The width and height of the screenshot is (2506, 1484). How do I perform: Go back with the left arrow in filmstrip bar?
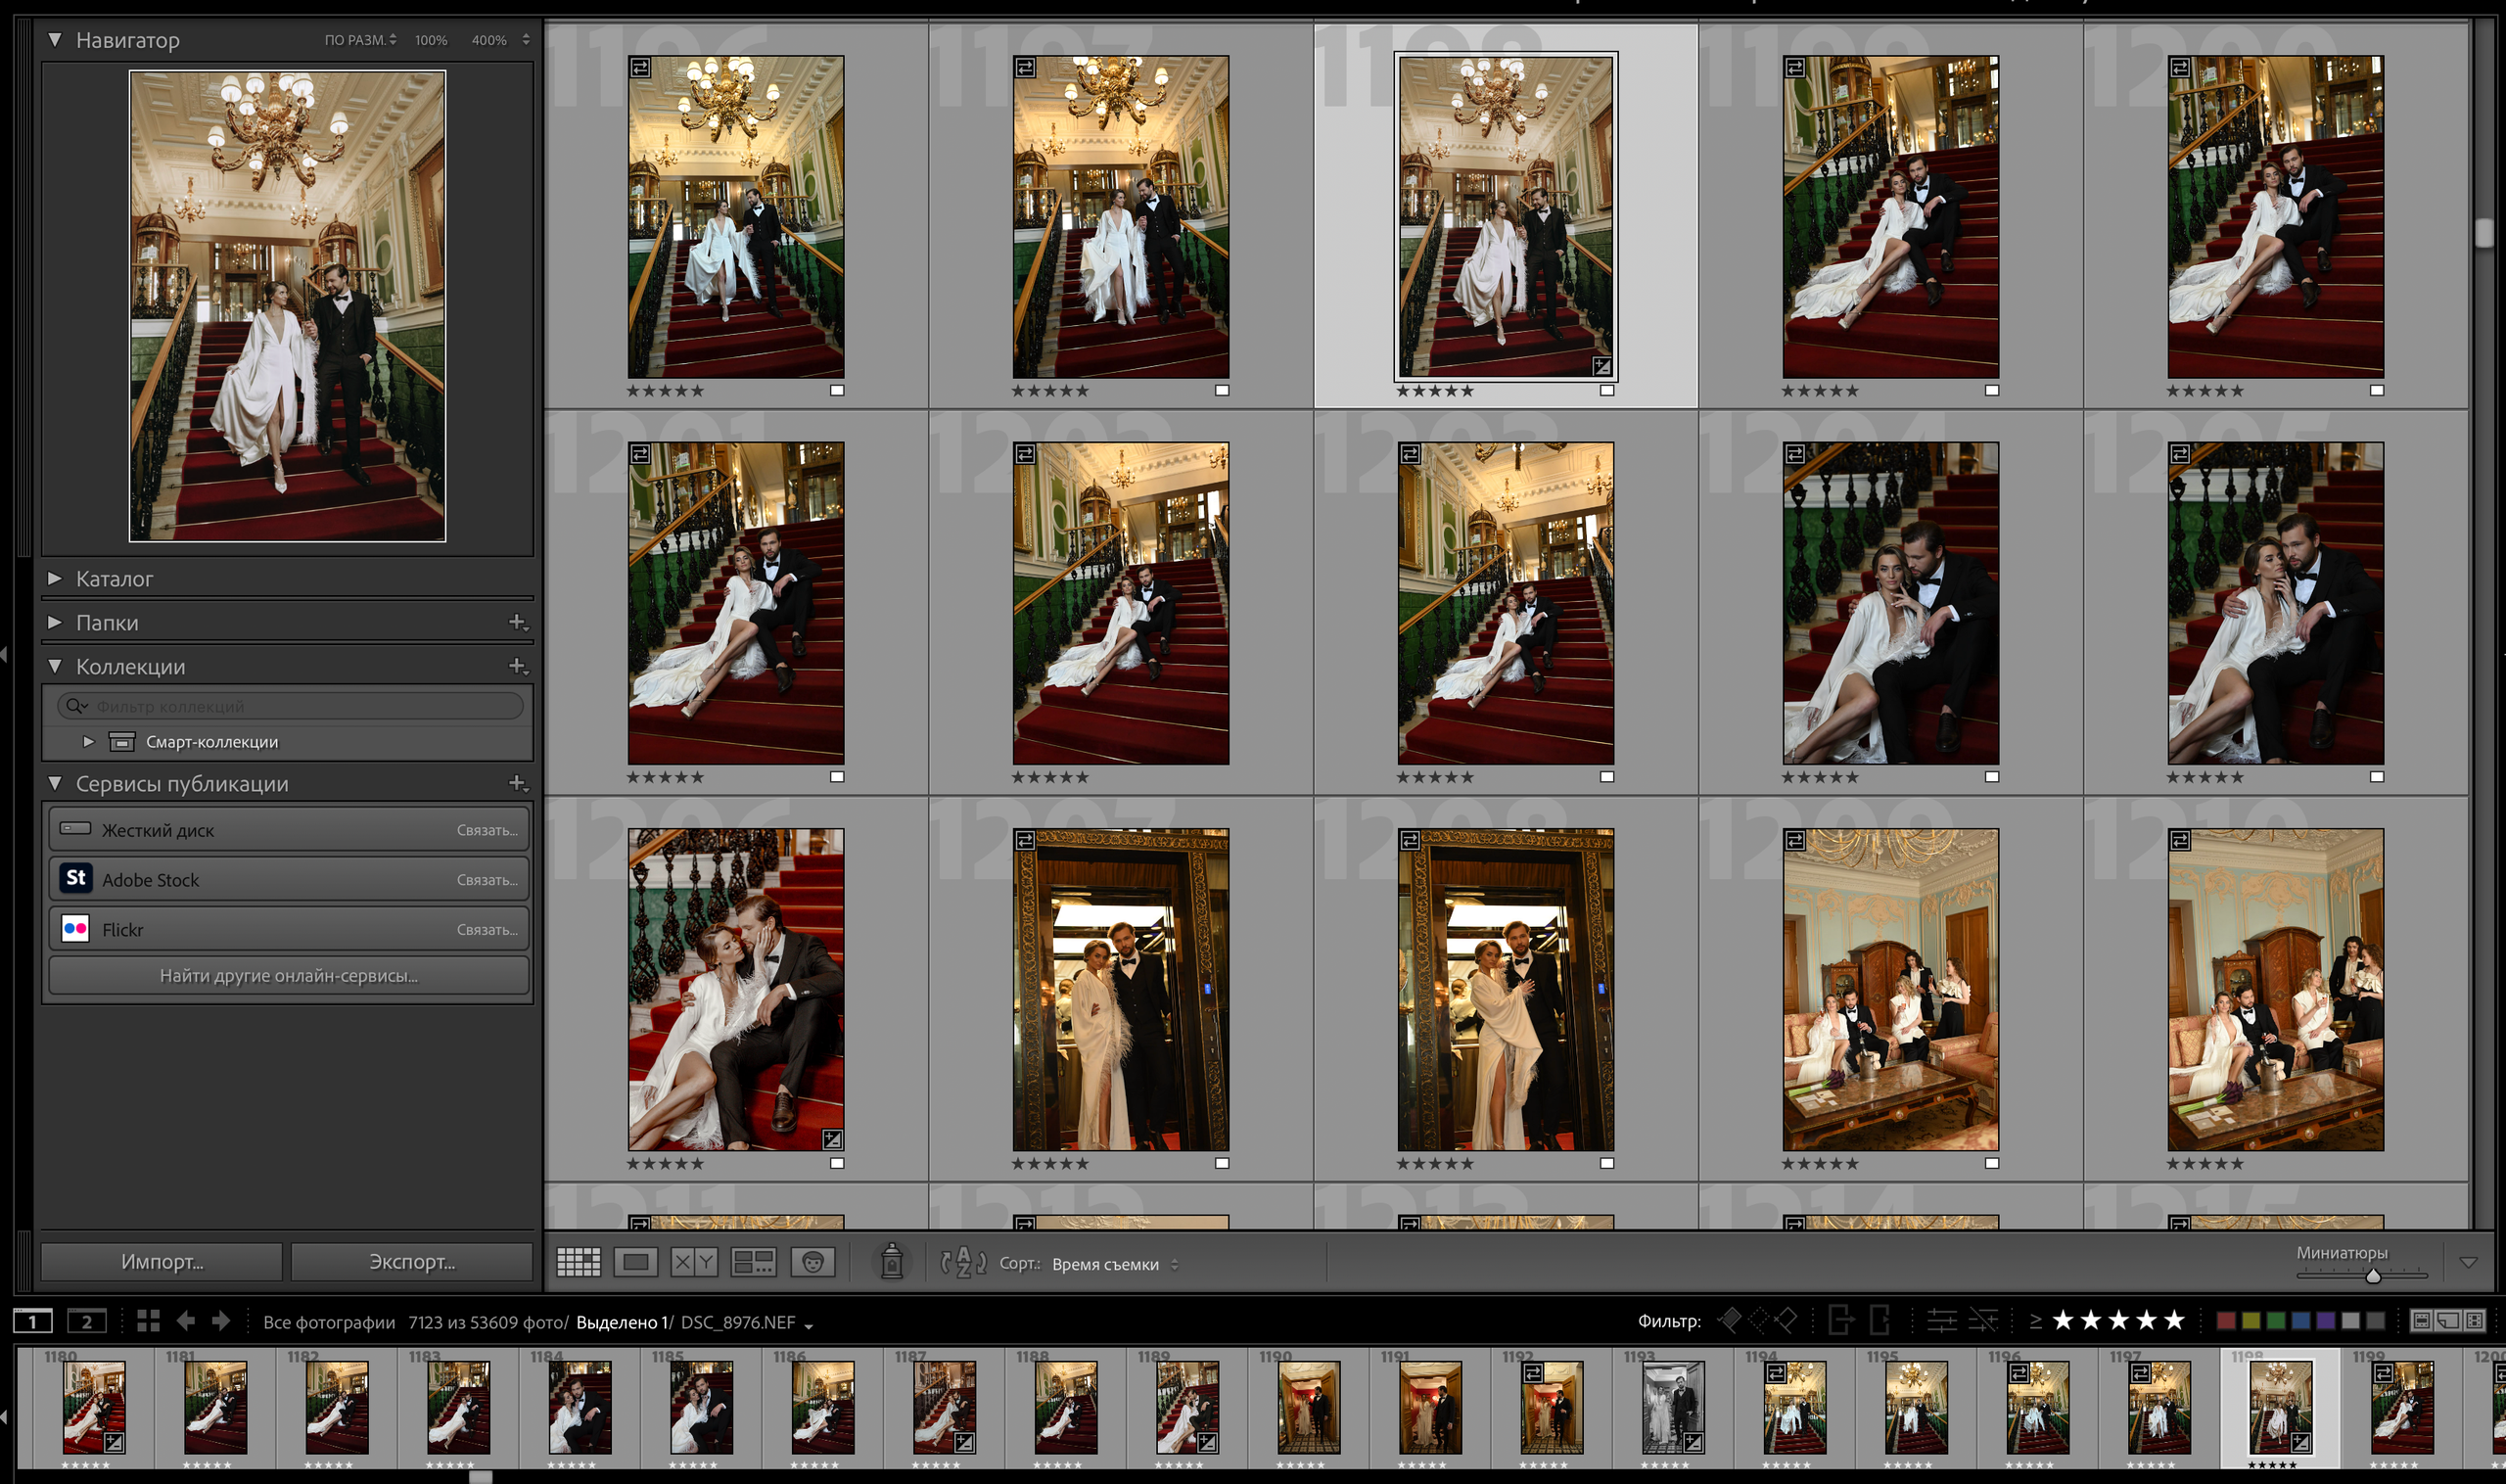186,1321
